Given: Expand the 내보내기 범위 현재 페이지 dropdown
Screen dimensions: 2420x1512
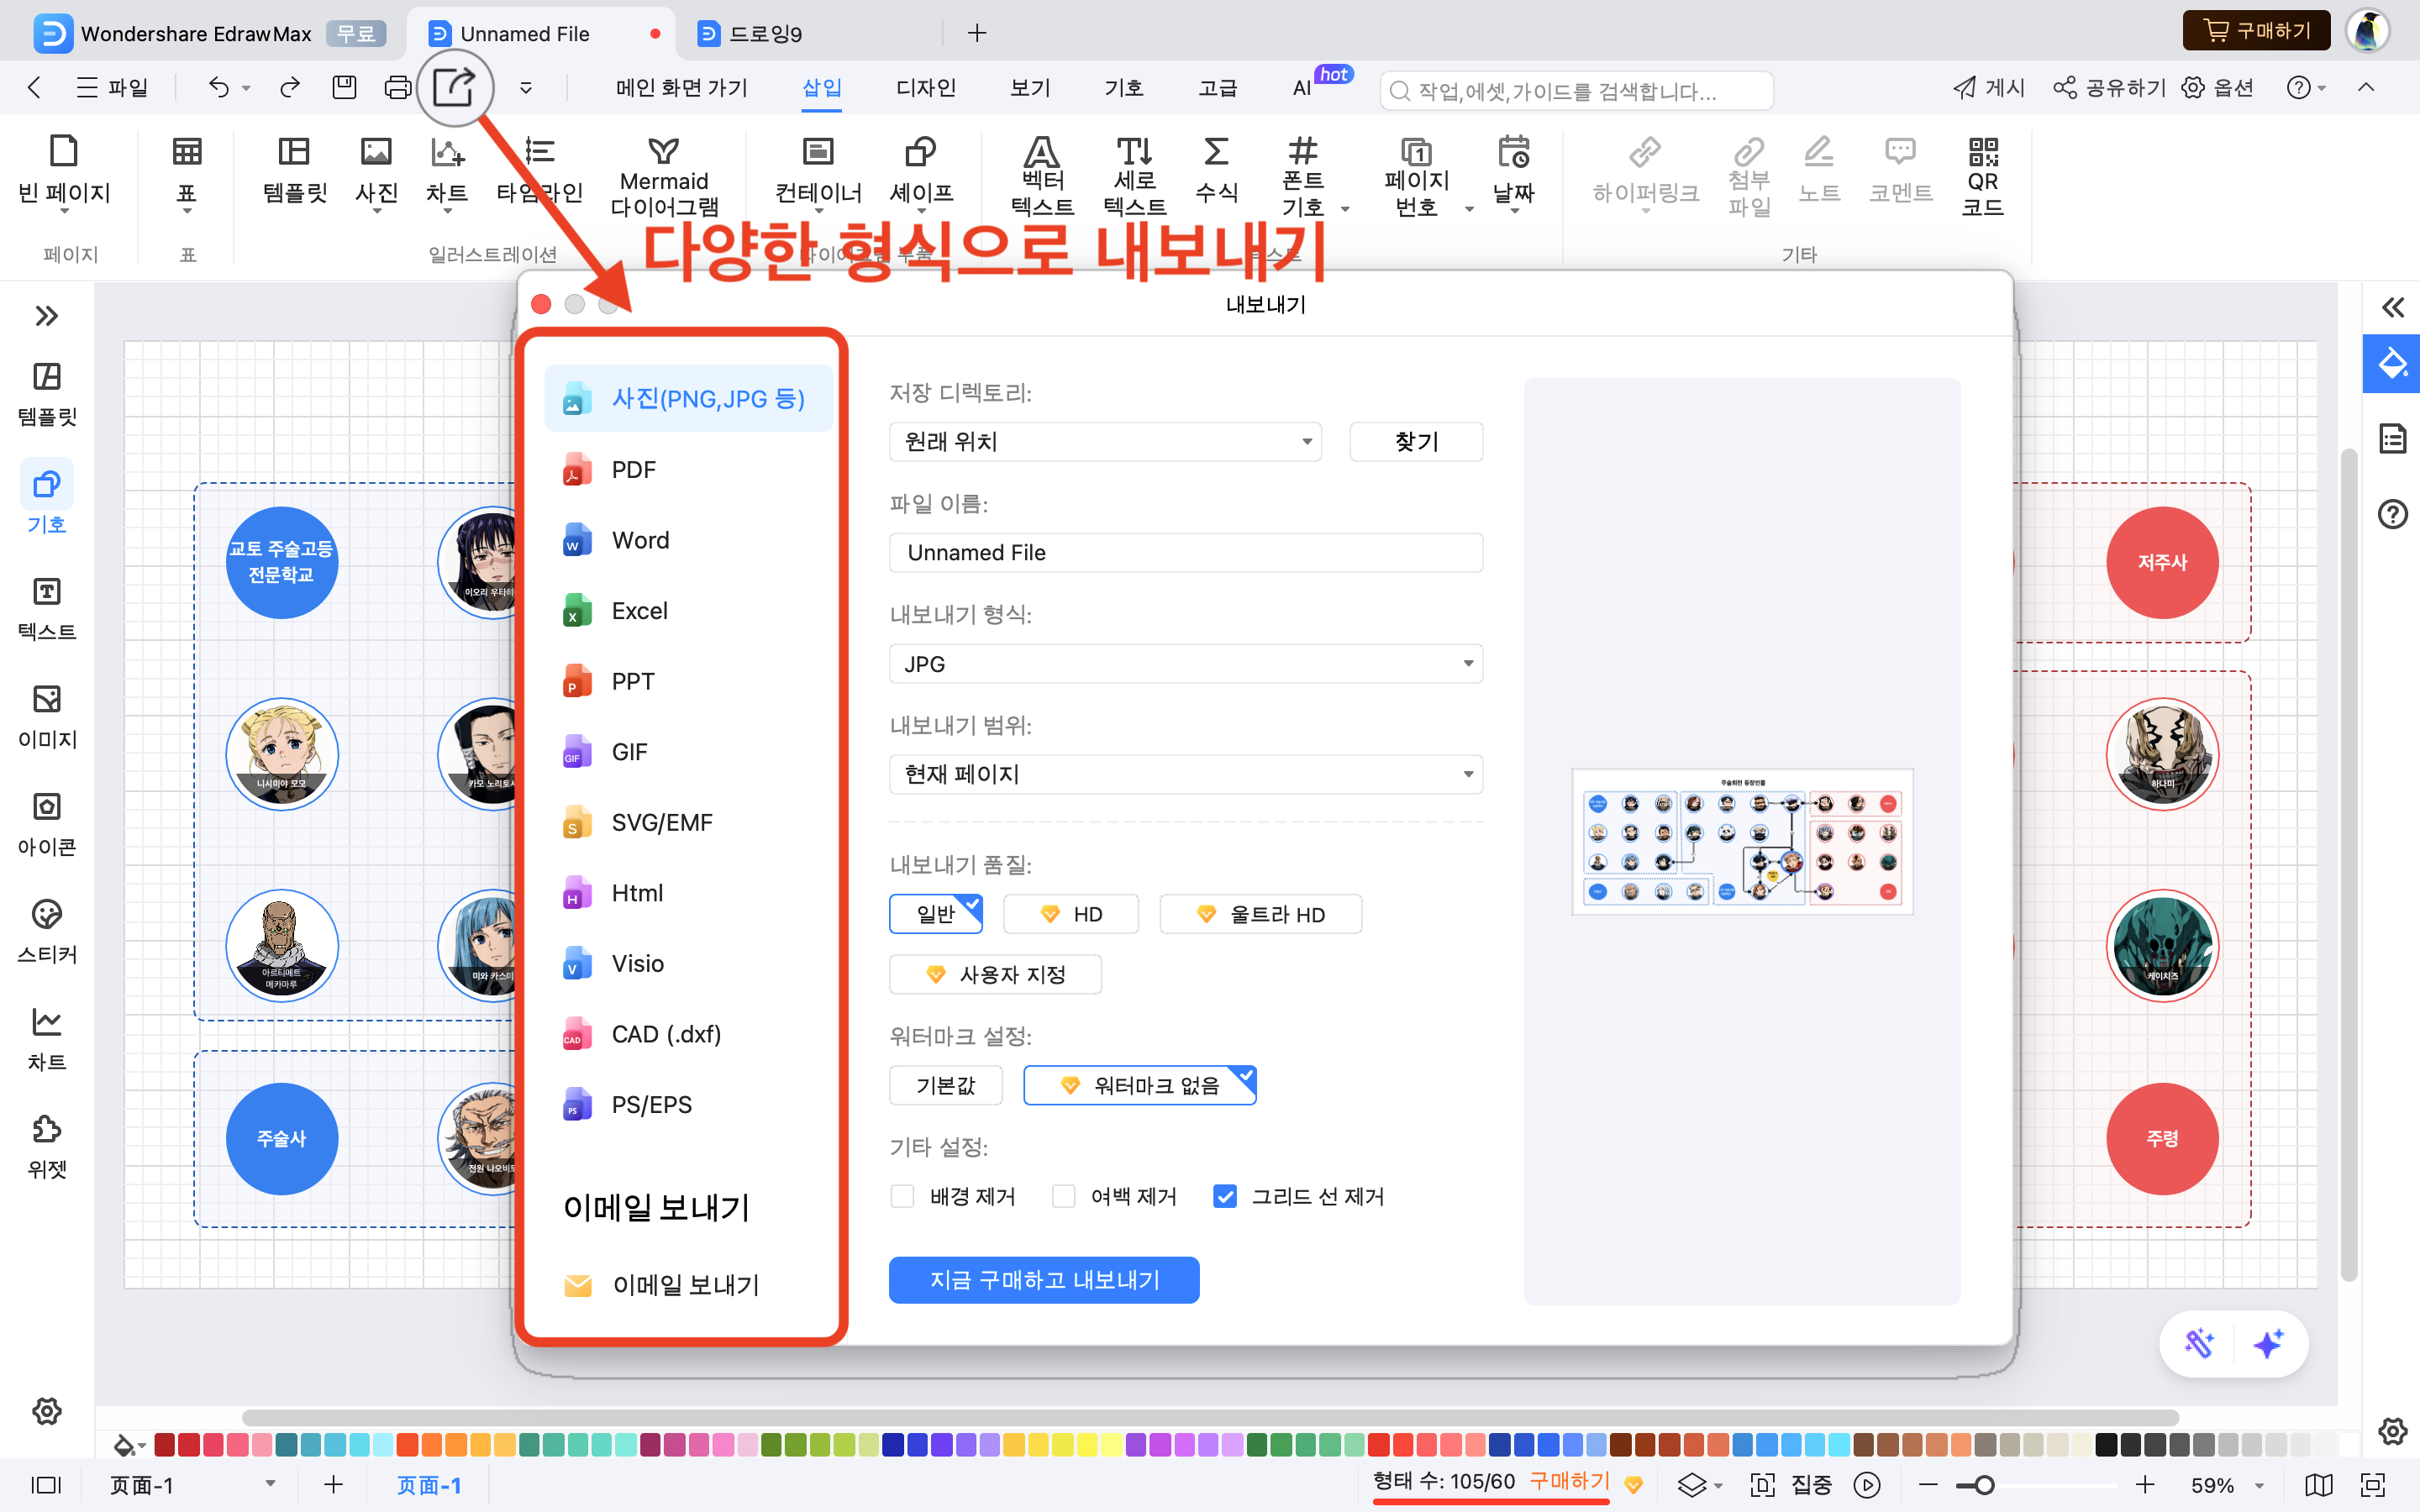Looking at the screenshot, I should 1185,774.
